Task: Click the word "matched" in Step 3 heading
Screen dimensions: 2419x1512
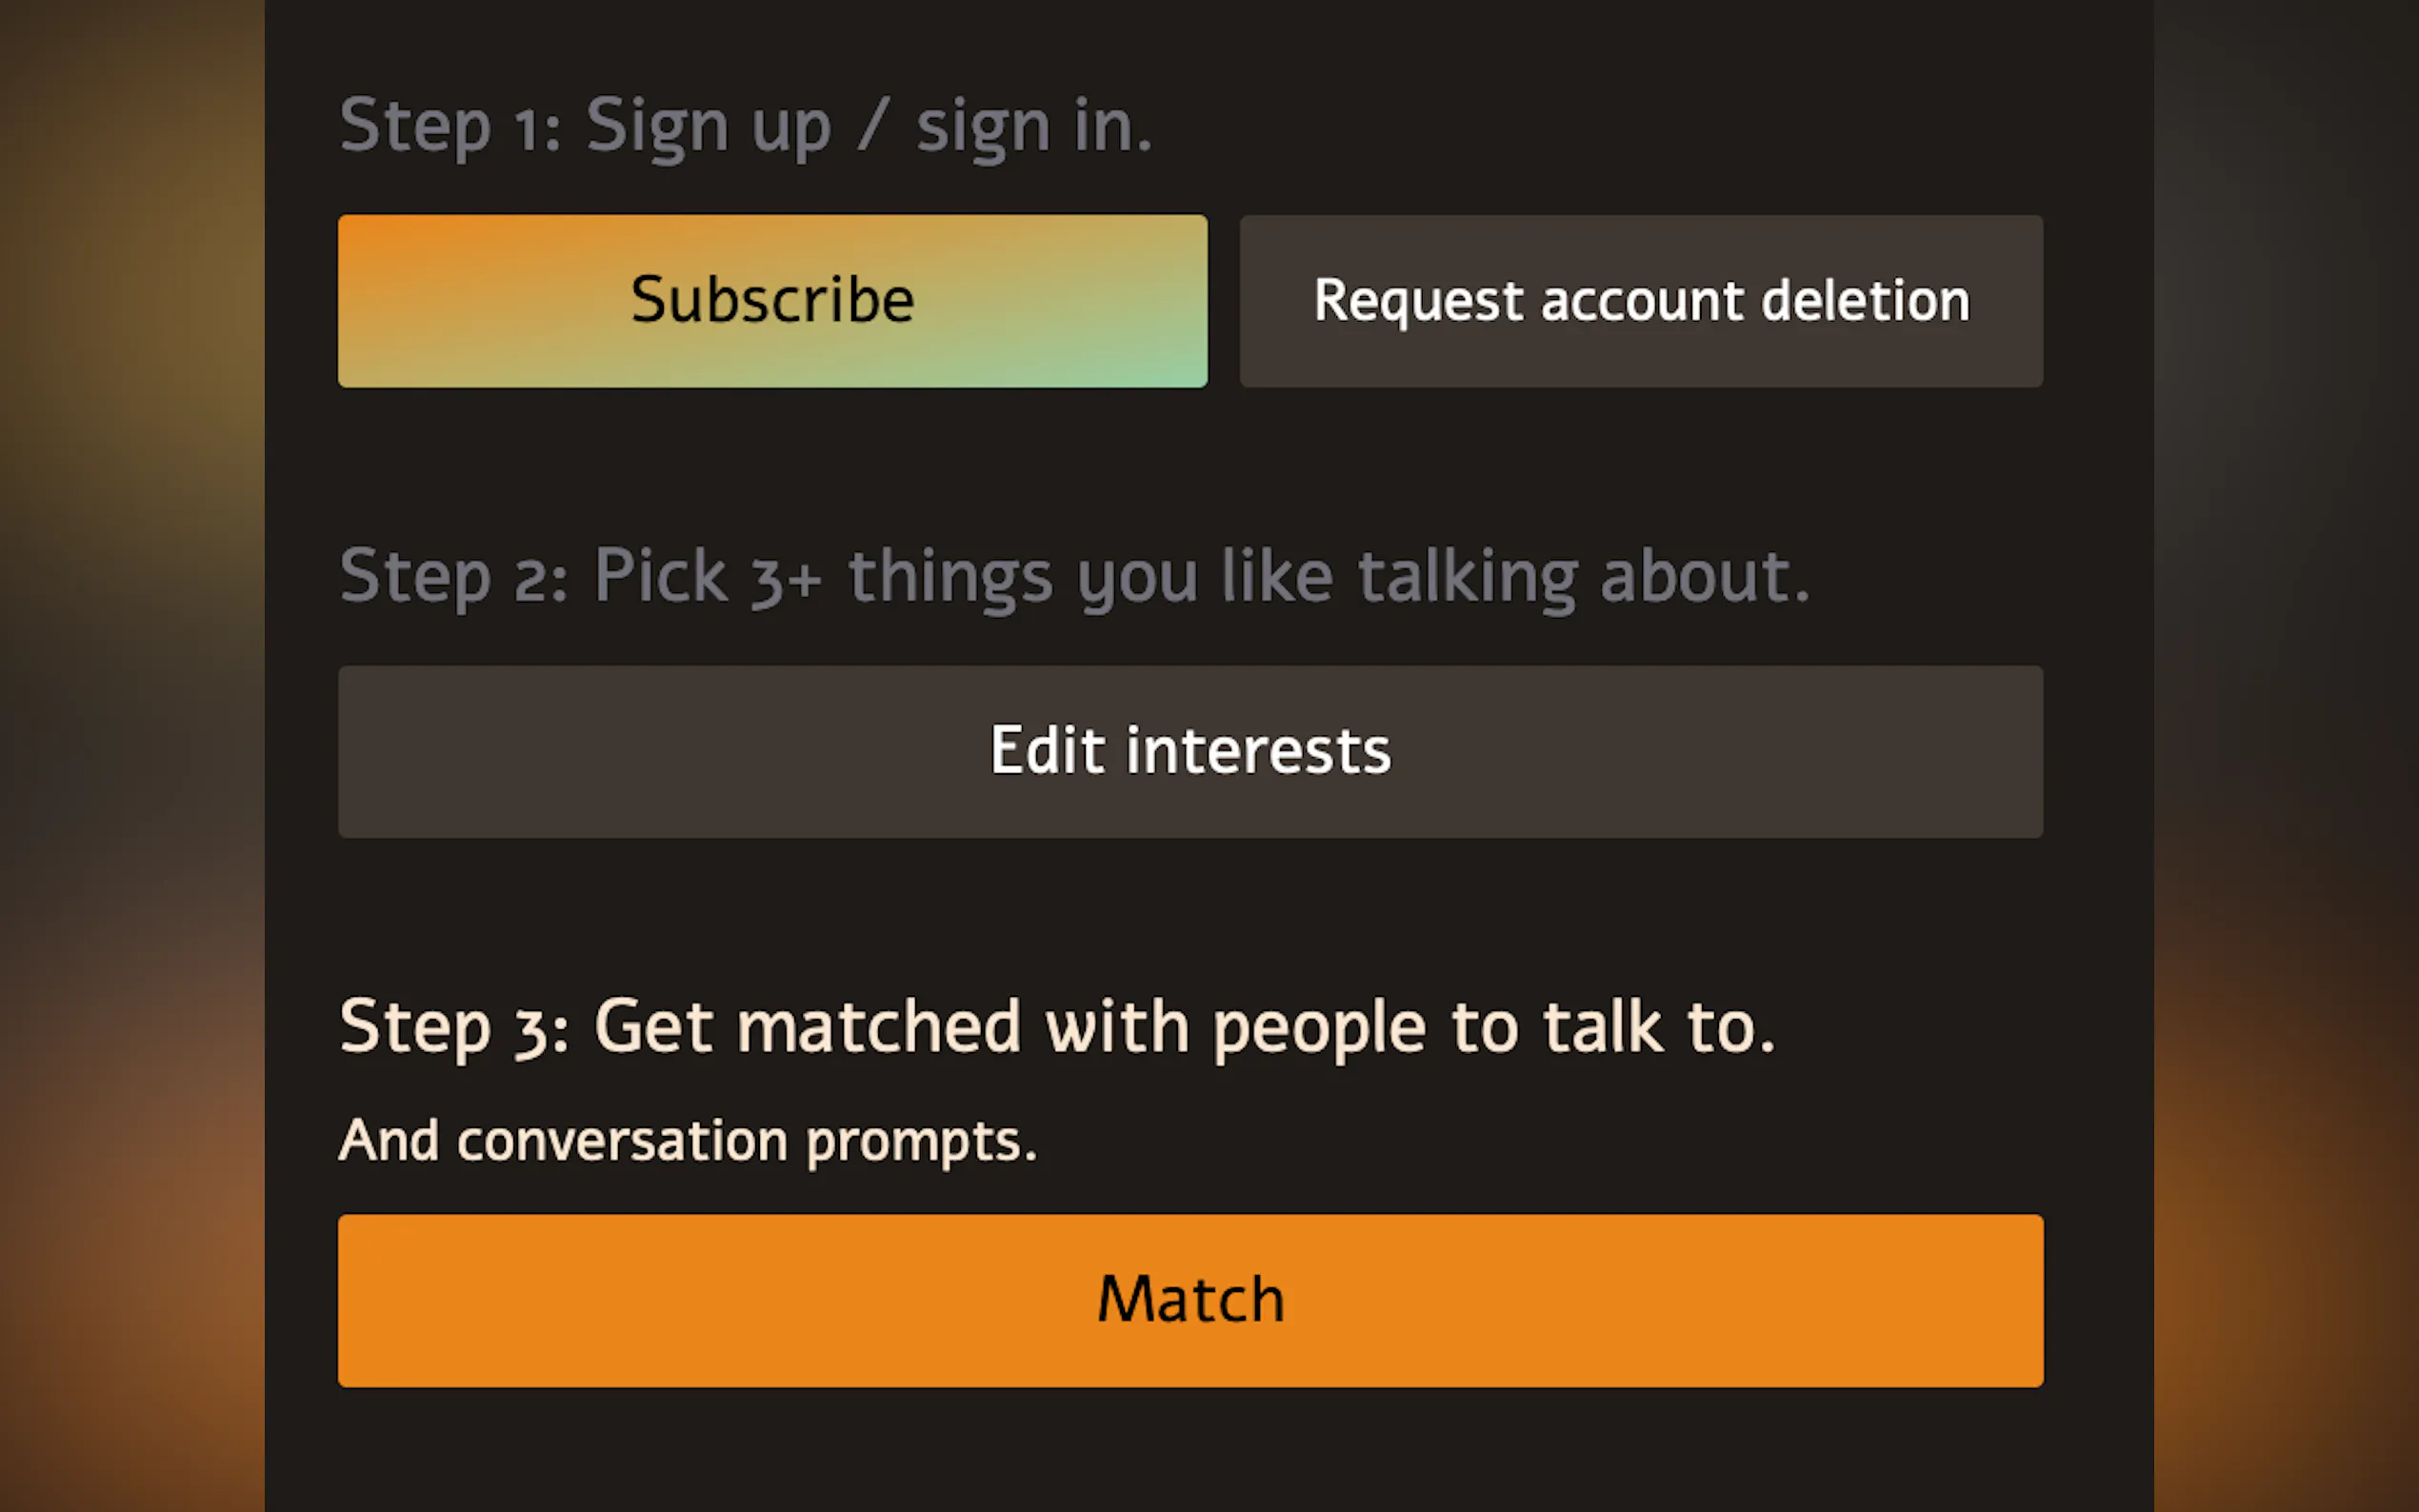Action: pyautogui.click(x=878, y=1027)
